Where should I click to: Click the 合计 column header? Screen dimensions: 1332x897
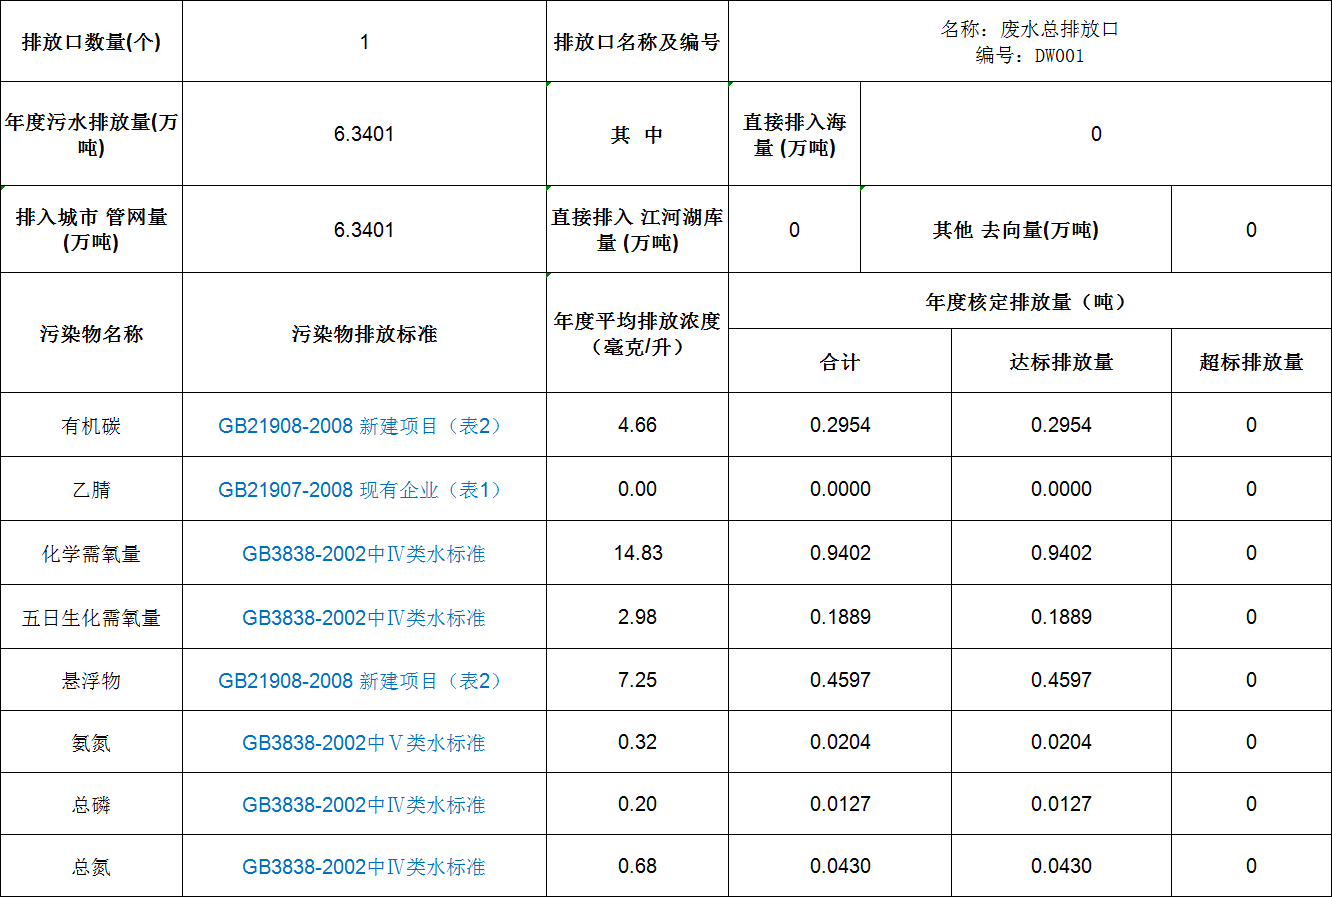(839, 362)
